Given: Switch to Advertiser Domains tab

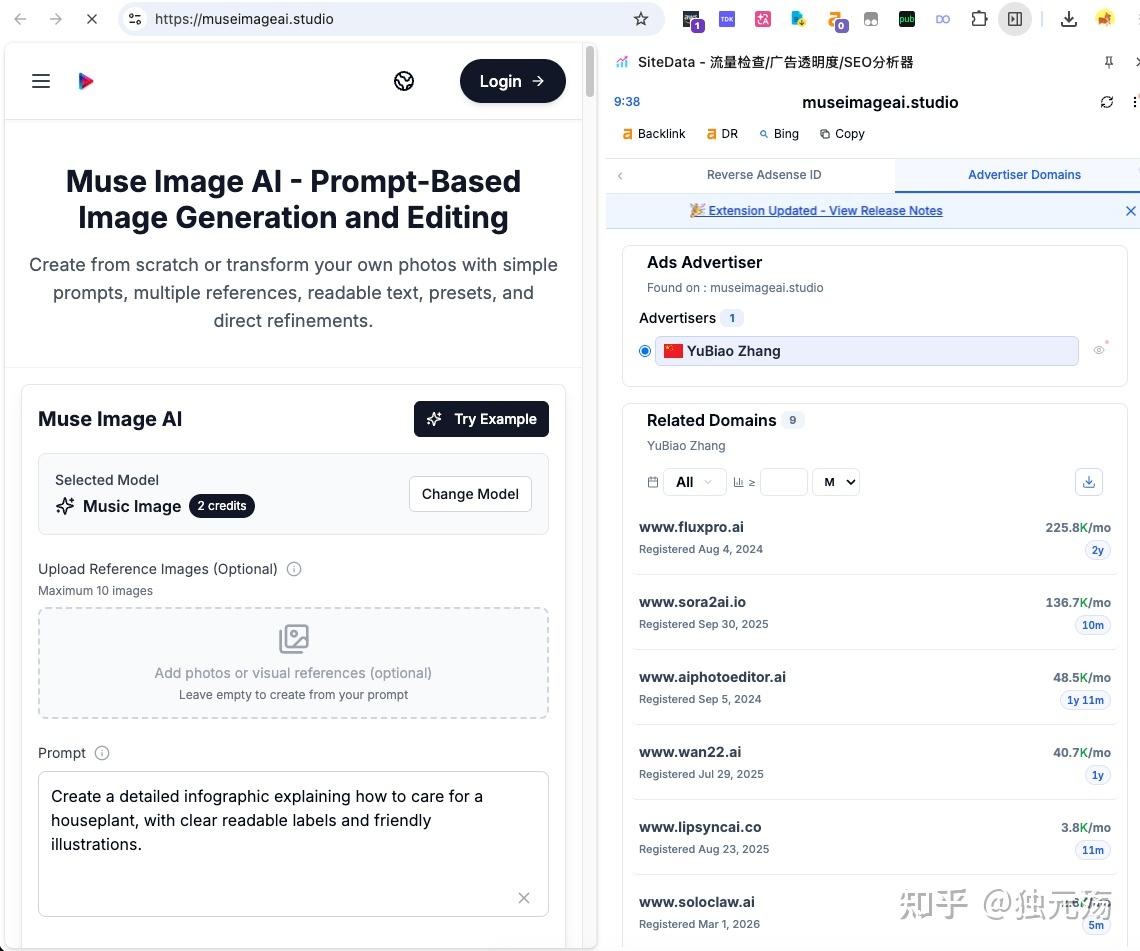Looking at the screenshot, I should (1024, 174).
